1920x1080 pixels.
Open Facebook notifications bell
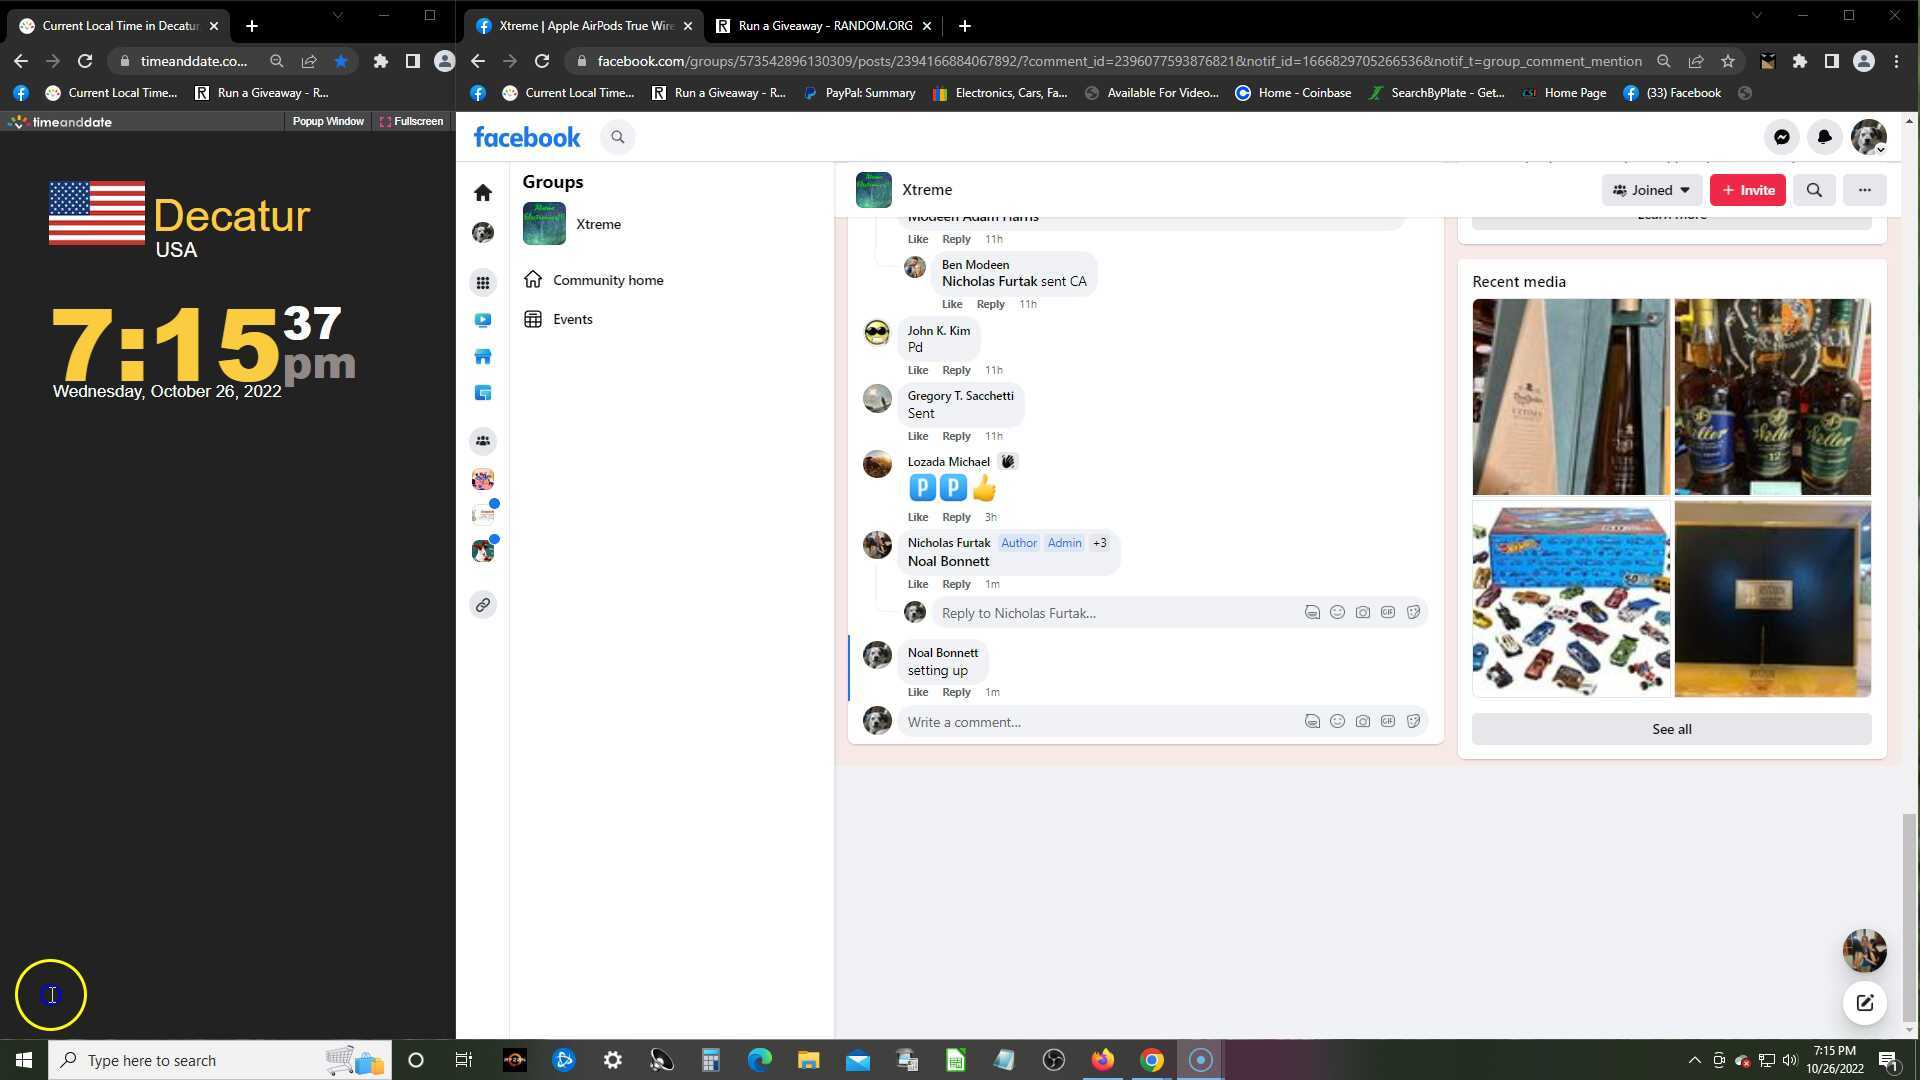1824,138
